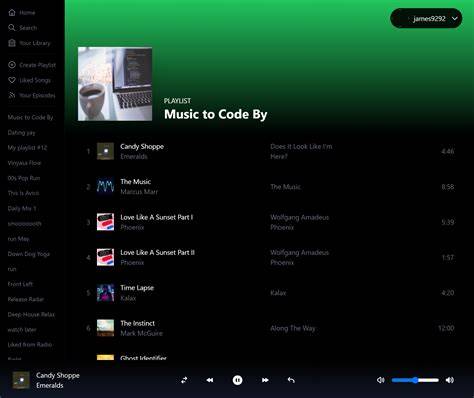Image resolution: width=474 pixels, height=398 pixels.
Task: Open Liked Songs in the sidebar
Action: (35, 80)
